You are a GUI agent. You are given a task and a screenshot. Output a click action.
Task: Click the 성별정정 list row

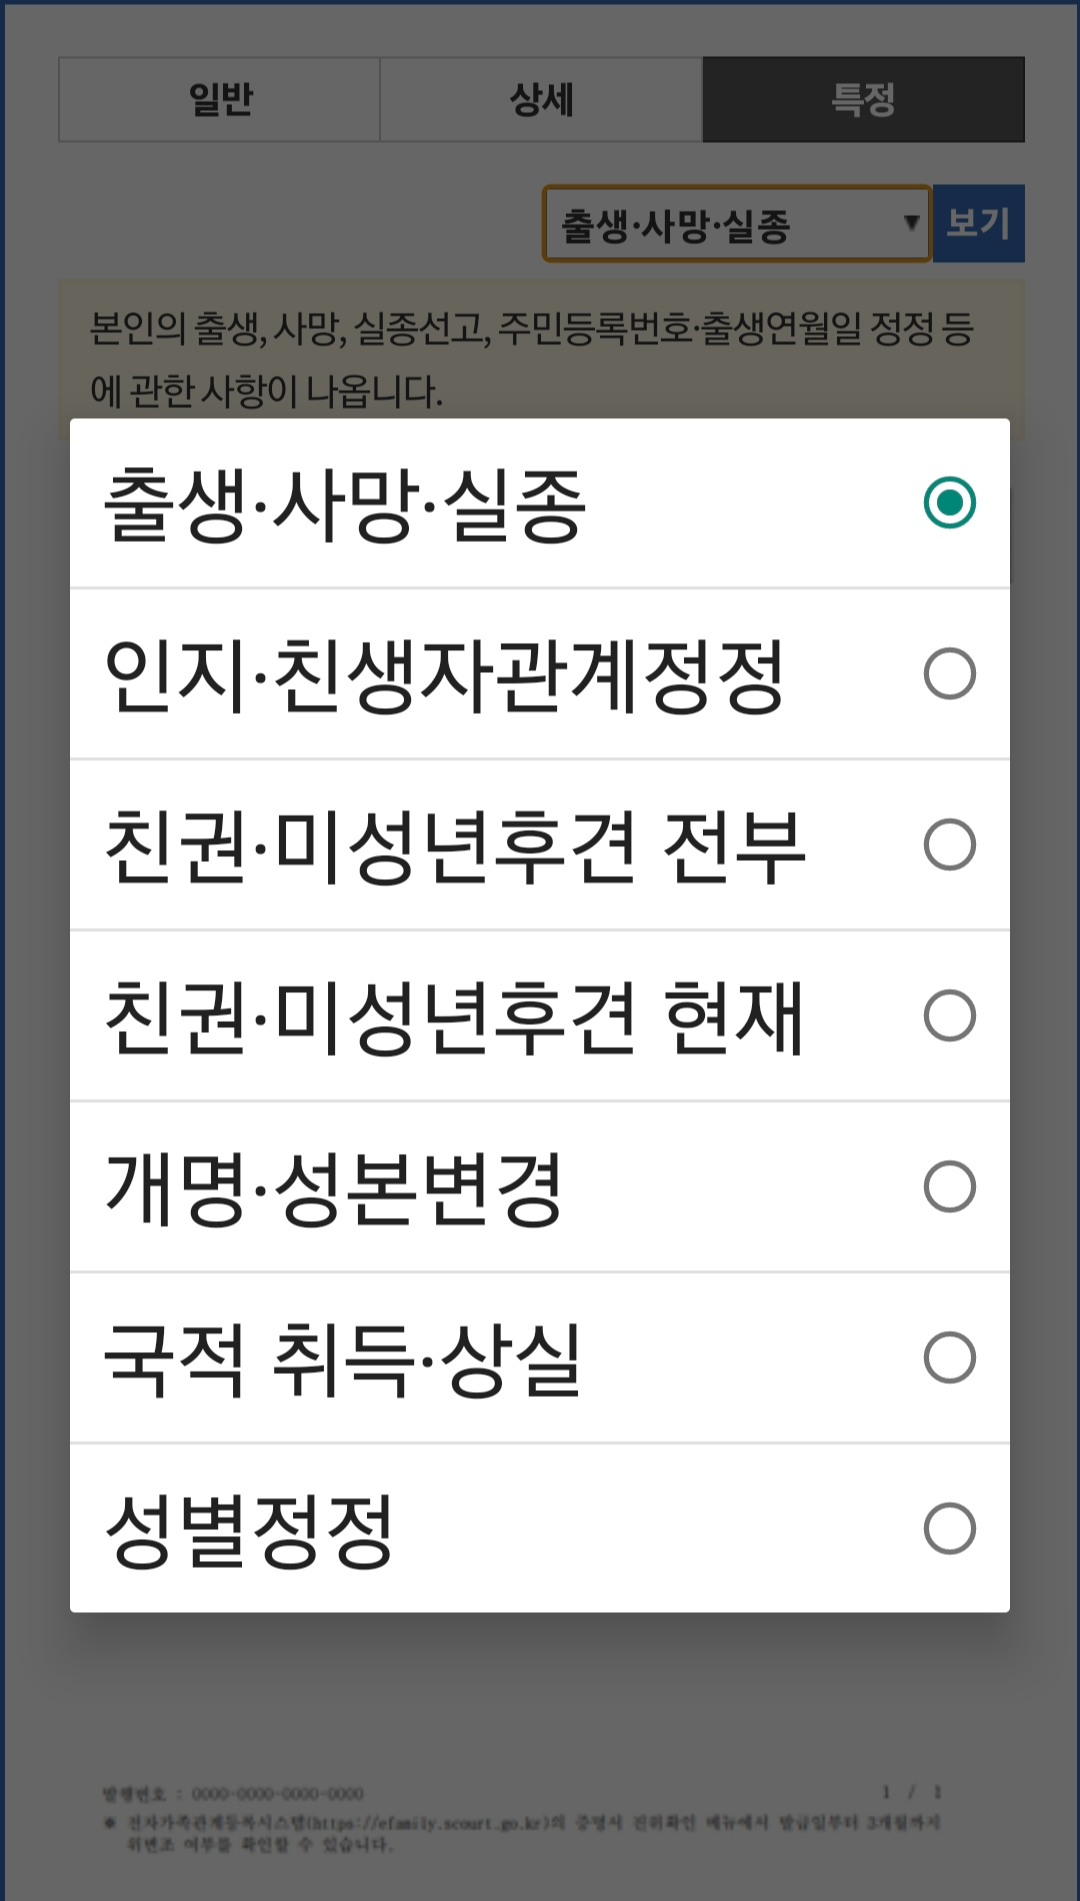click(540, 1527)
